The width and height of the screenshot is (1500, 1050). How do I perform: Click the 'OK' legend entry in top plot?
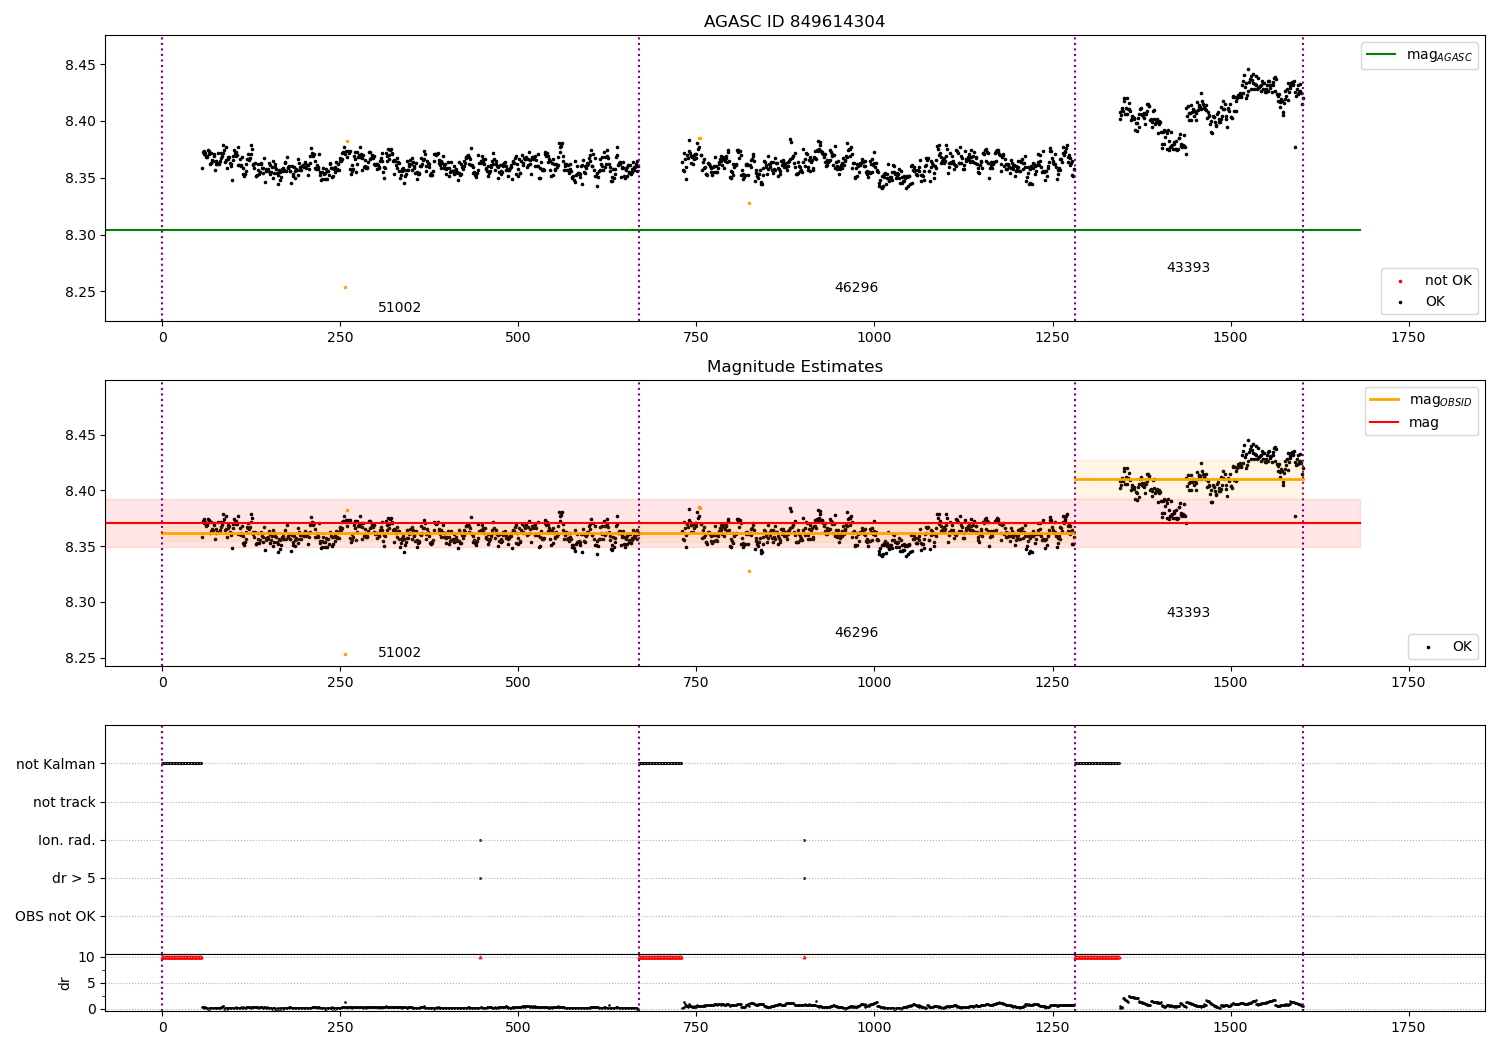tap(1422, 302)
